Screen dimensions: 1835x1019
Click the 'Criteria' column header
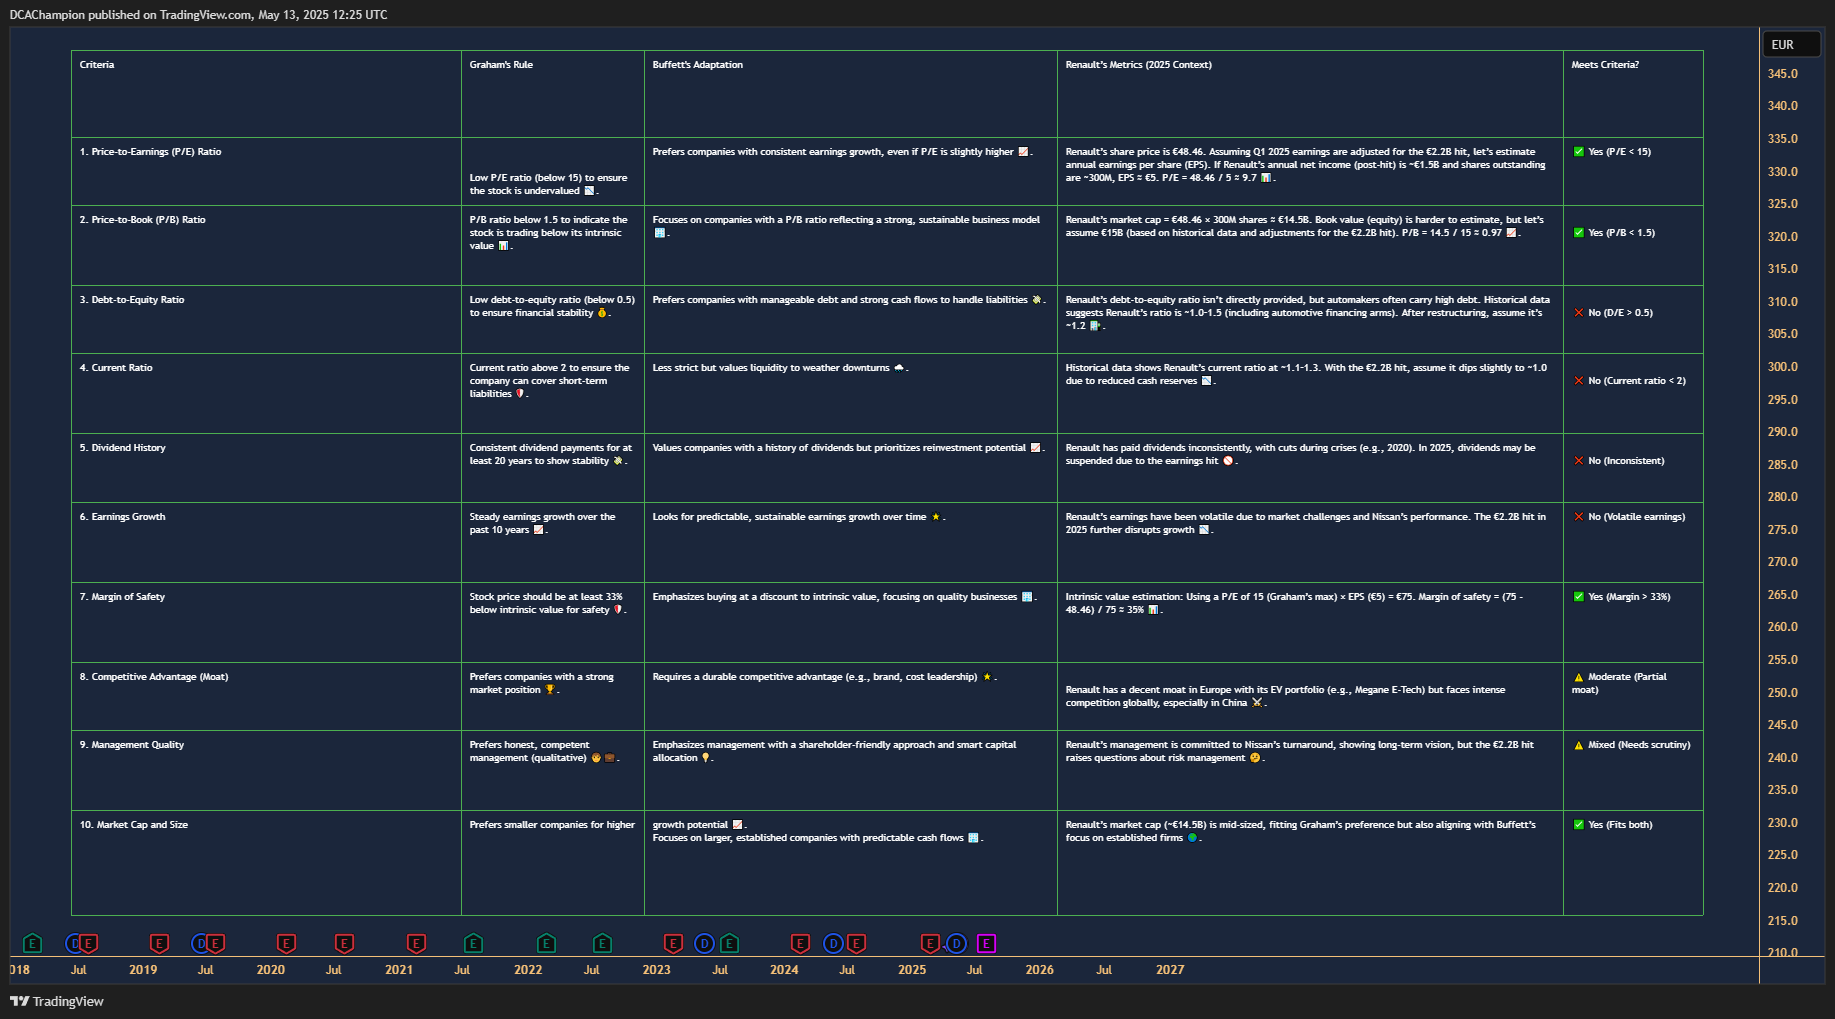97,65
